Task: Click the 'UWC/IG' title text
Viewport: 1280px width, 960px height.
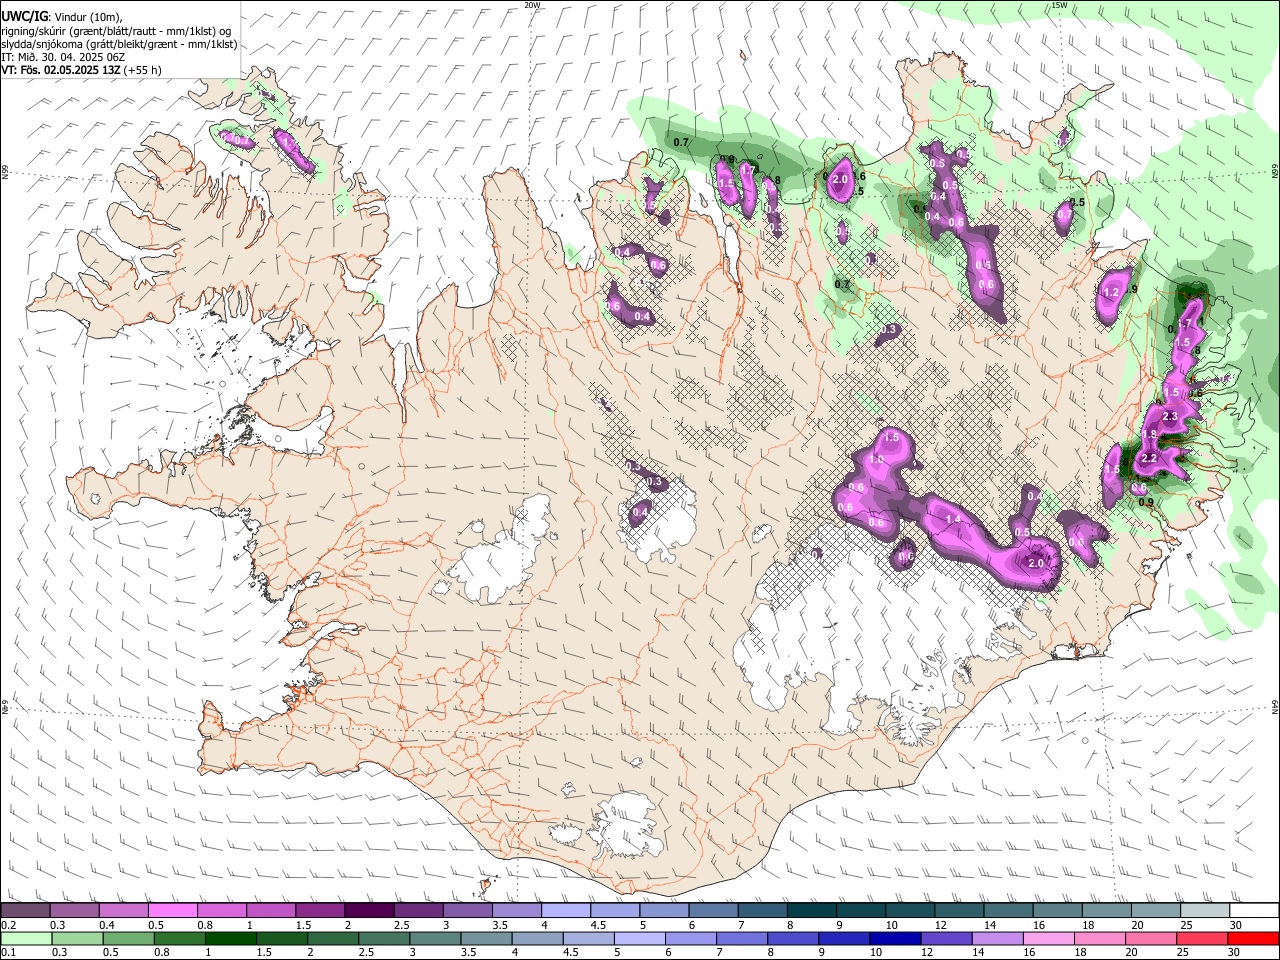Action: point(24,17)
